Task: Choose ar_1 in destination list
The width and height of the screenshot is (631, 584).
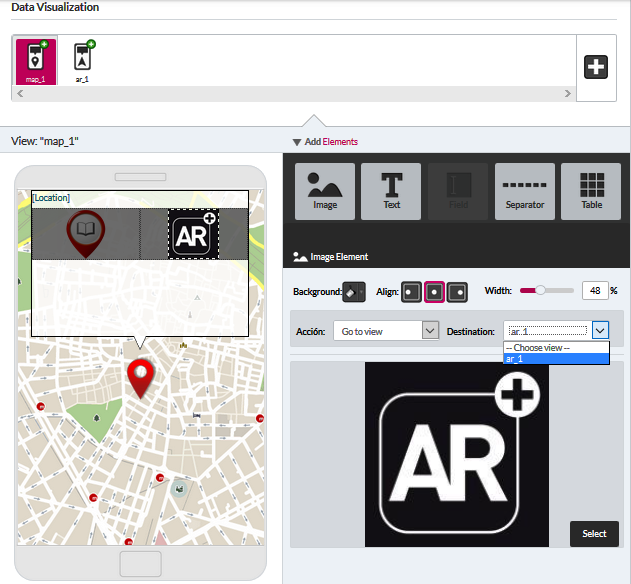Action: tap(556, 359)
